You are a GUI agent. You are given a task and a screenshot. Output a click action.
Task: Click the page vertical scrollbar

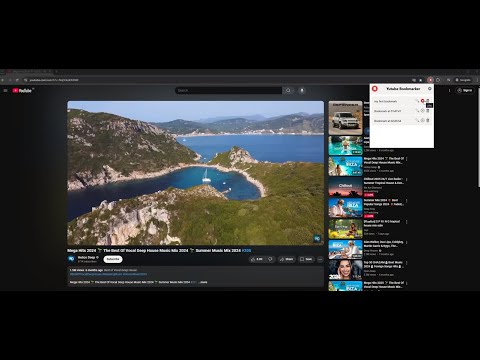478,137
